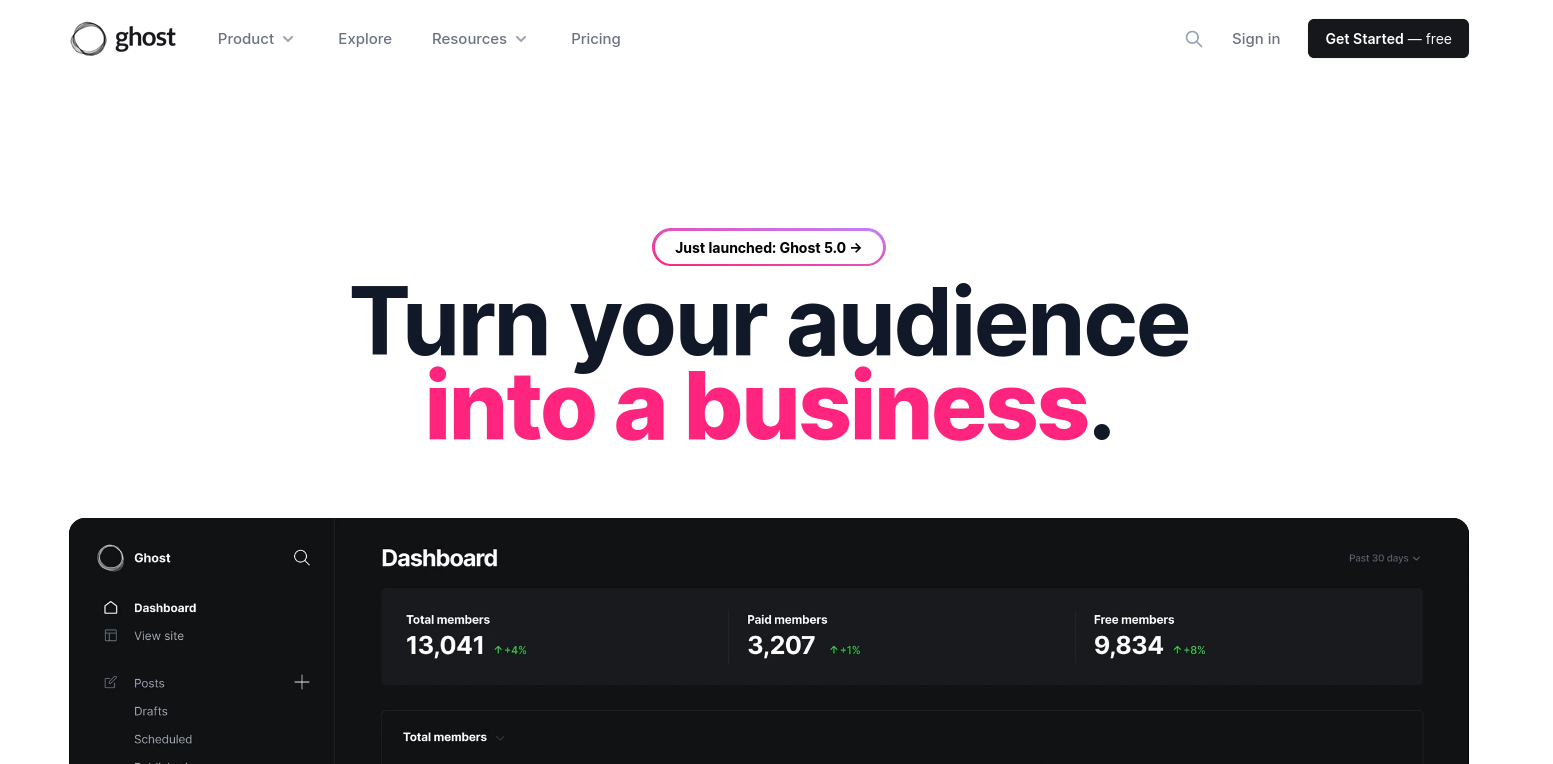Click the Ghost circle logo in dashboard sidebar
The image size is (1553, 764).
(111, 558)
